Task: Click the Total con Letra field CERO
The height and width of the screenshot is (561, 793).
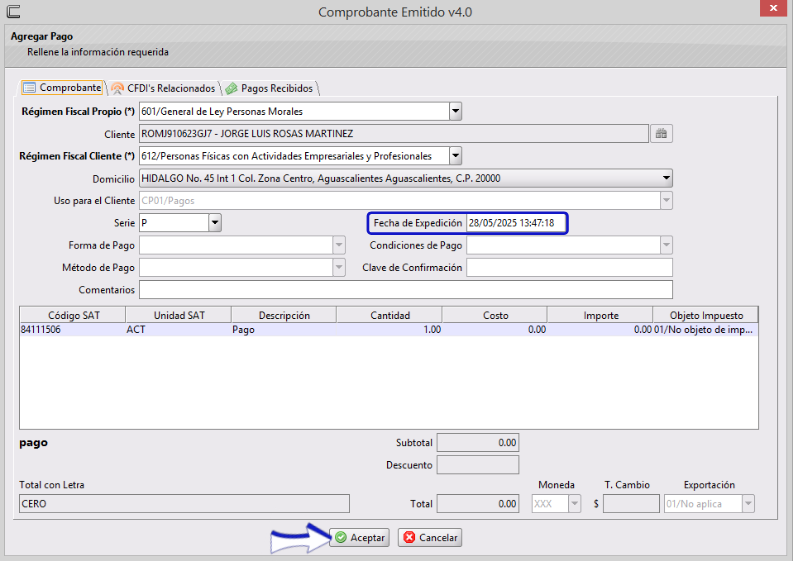Action: [185, 504]
